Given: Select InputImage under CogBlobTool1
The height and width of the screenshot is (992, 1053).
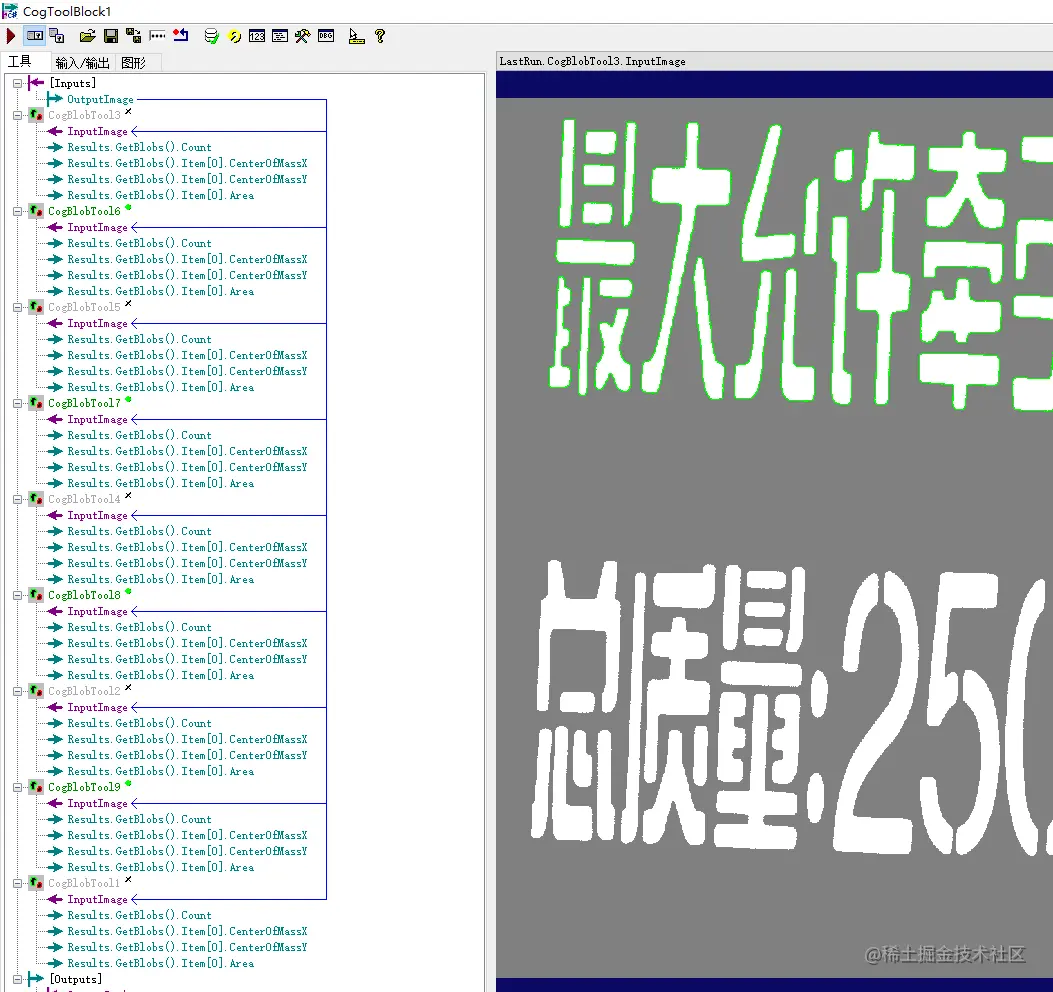Looking at the screenshot, I should pyautogui.click(x=97, y=900).
